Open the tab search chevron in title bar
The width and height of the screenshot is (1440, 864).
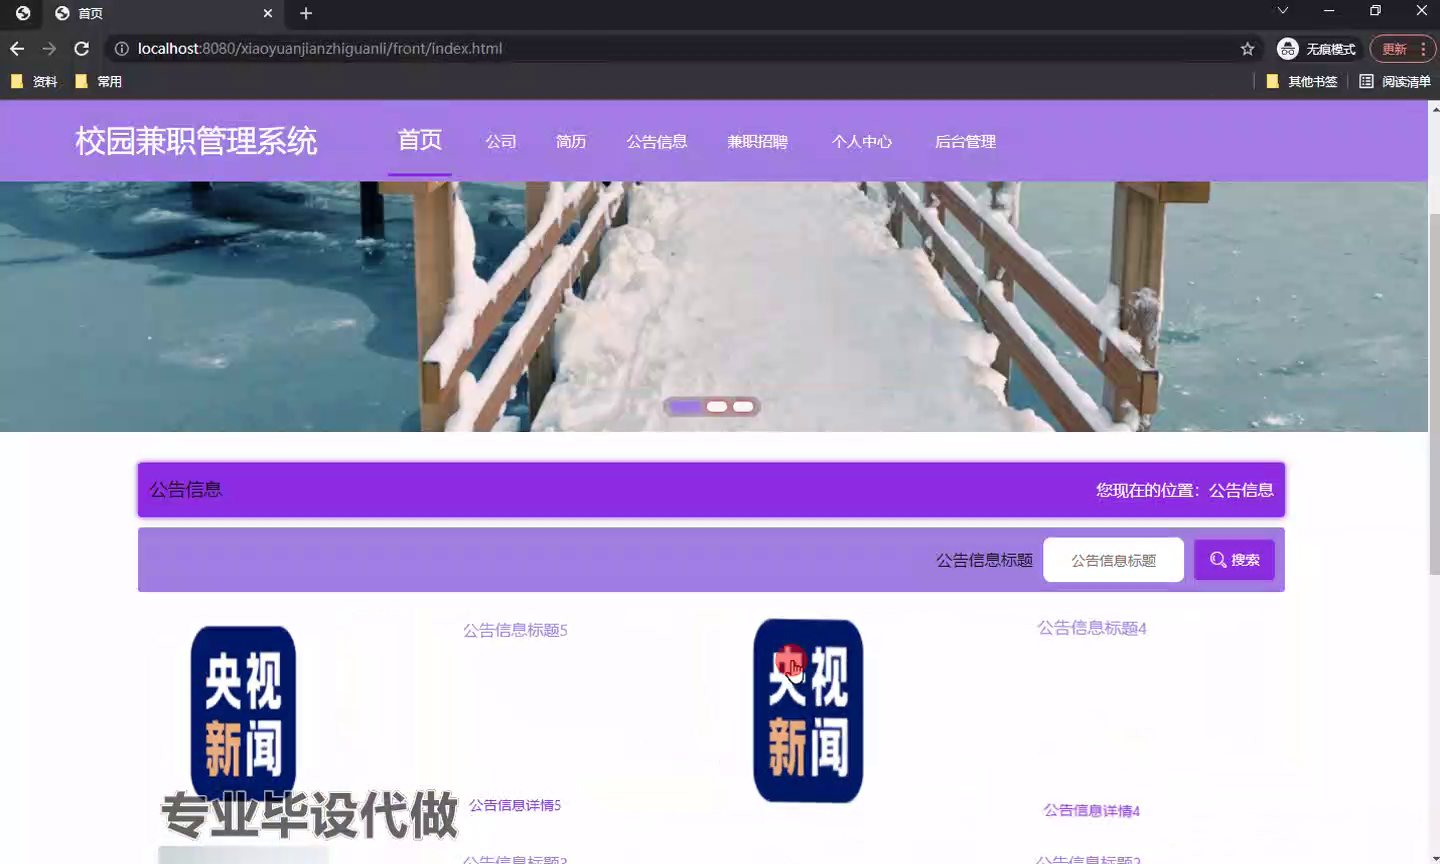click(1282, 10)
